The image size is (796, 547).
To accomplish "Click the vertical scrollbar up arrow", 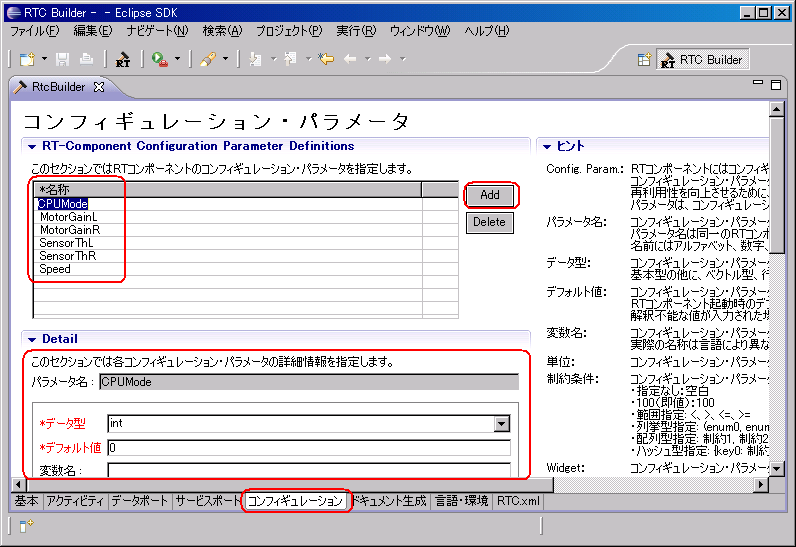I will (777, 109).
